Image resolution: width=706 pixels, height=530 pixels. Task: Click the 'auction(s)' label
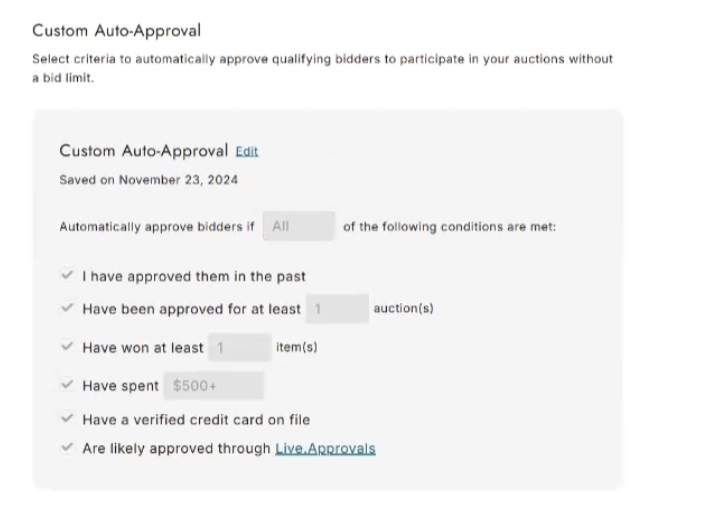pyautogui.click(x=403, y=308)
